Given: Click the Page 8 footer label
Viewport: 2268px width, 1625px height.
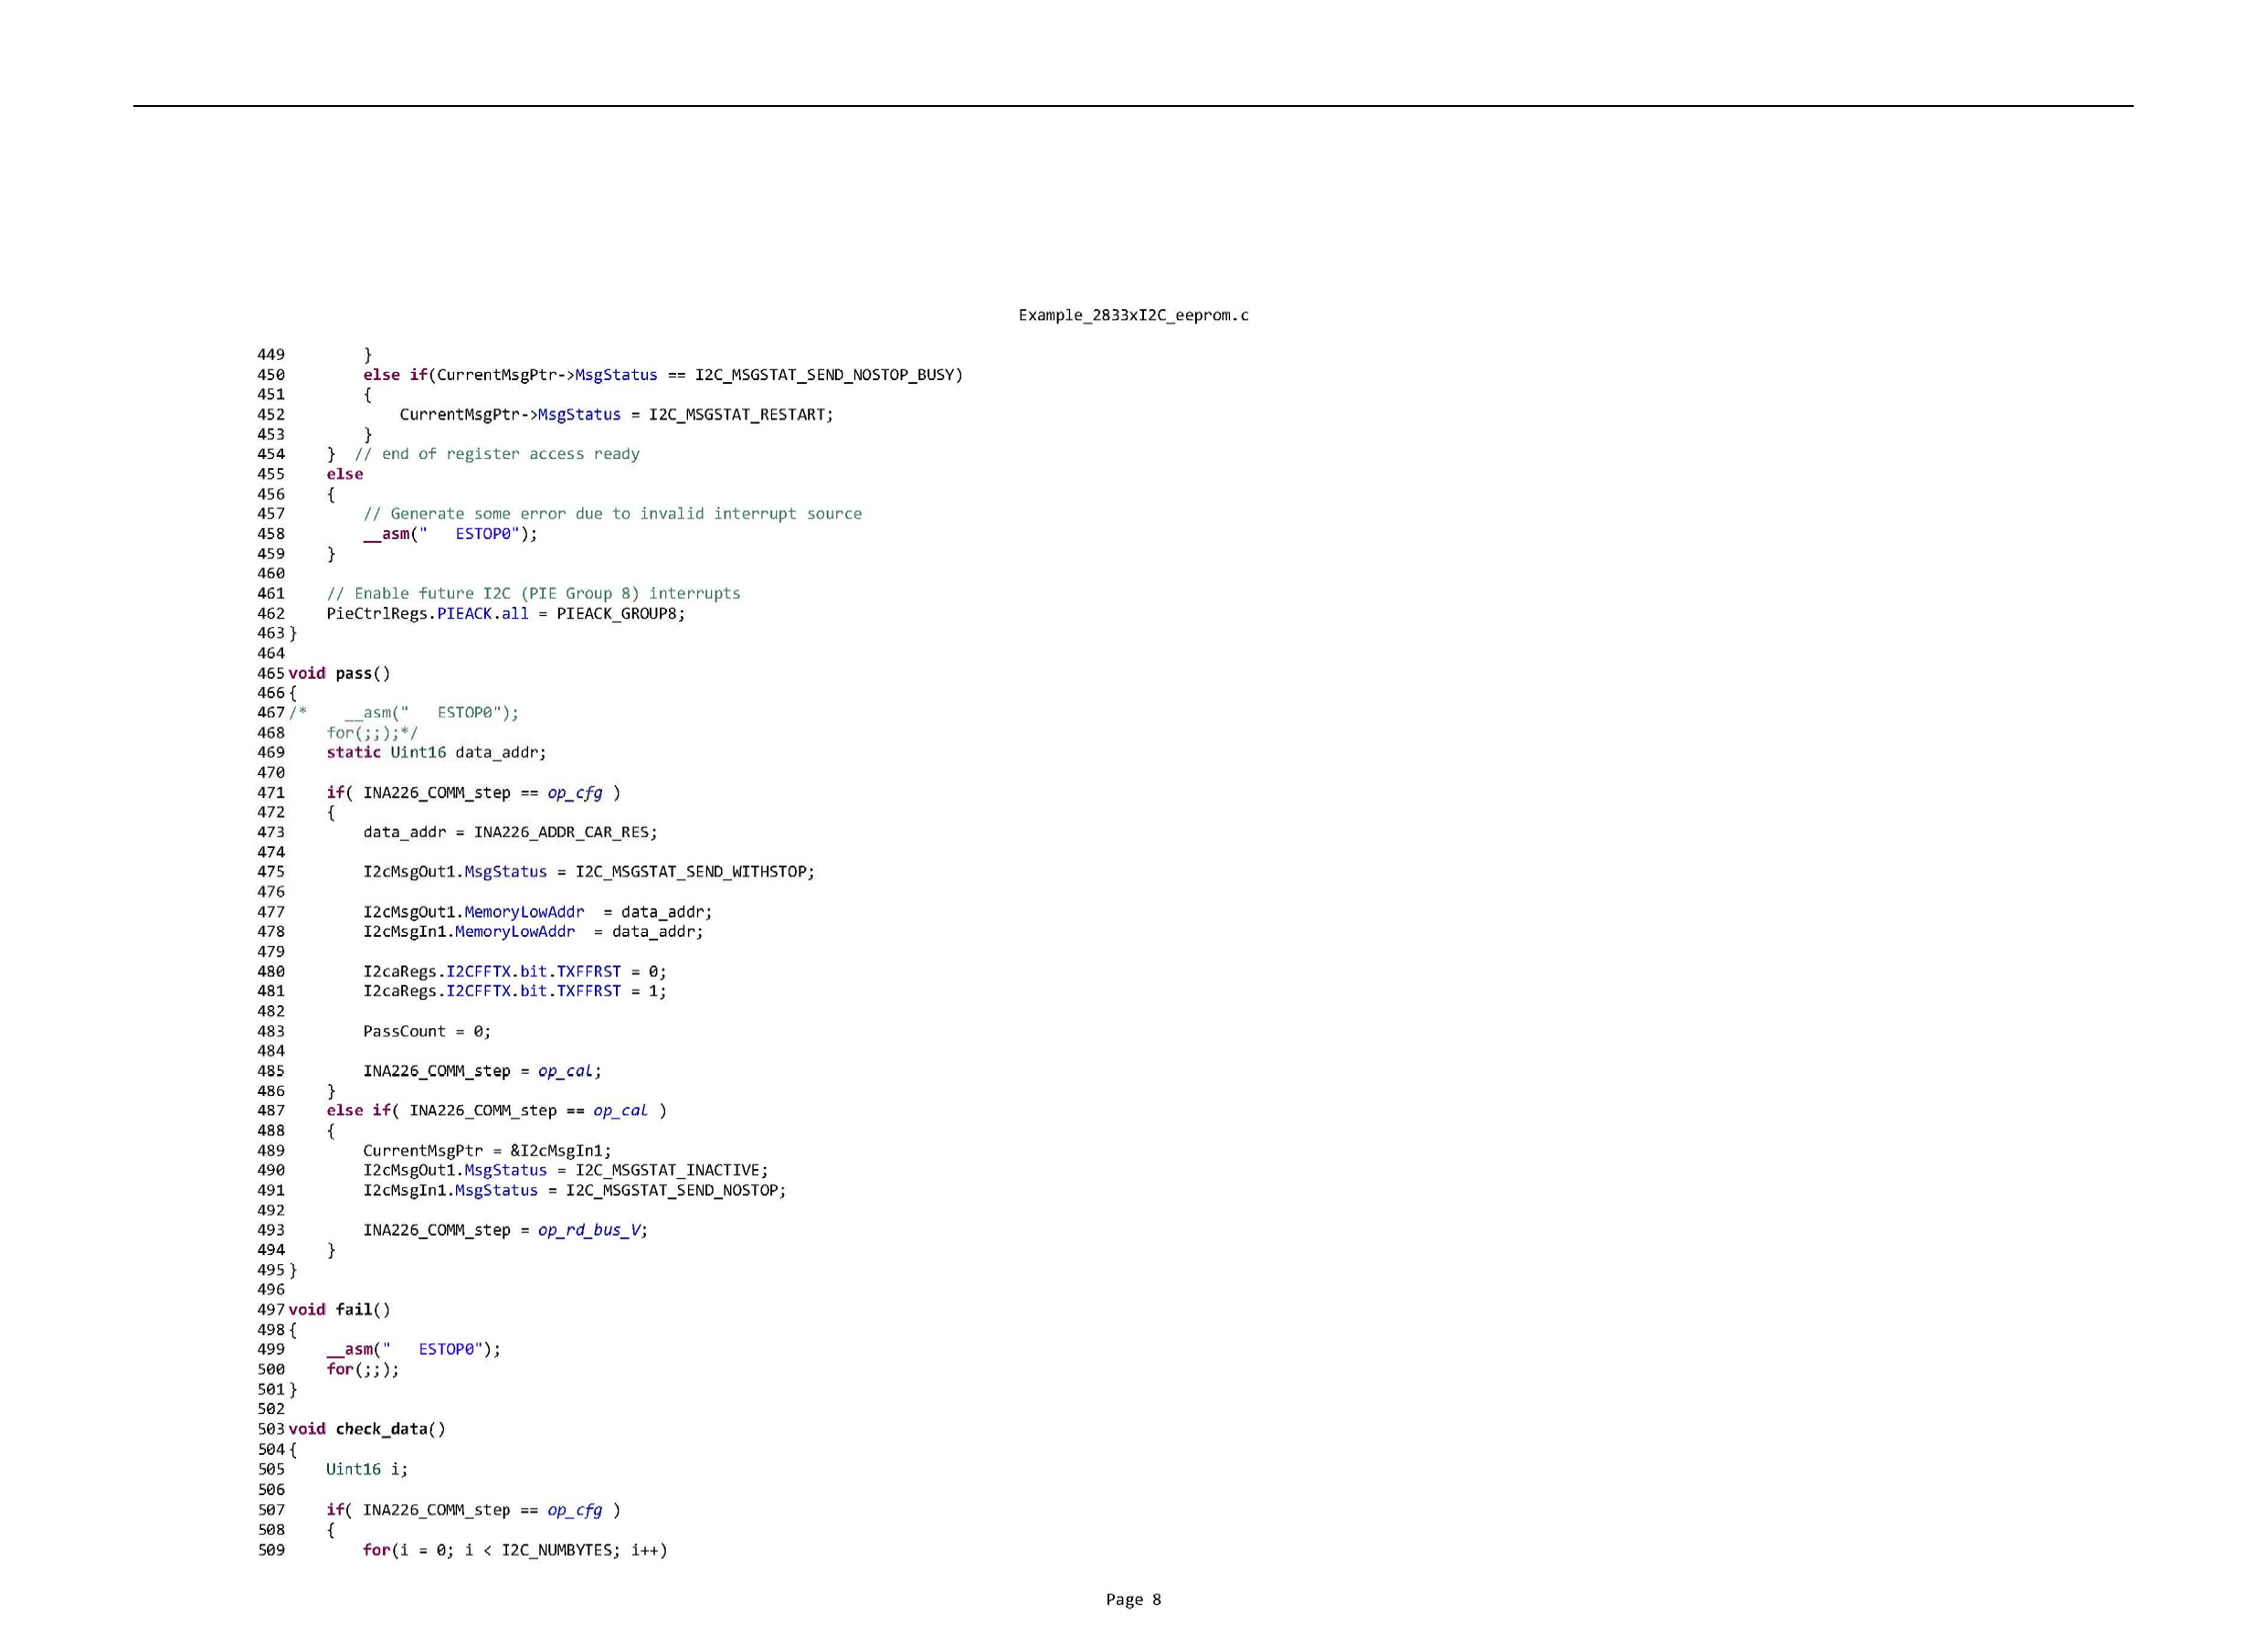Looking at the screenshot, I should click(1133, 1599).
